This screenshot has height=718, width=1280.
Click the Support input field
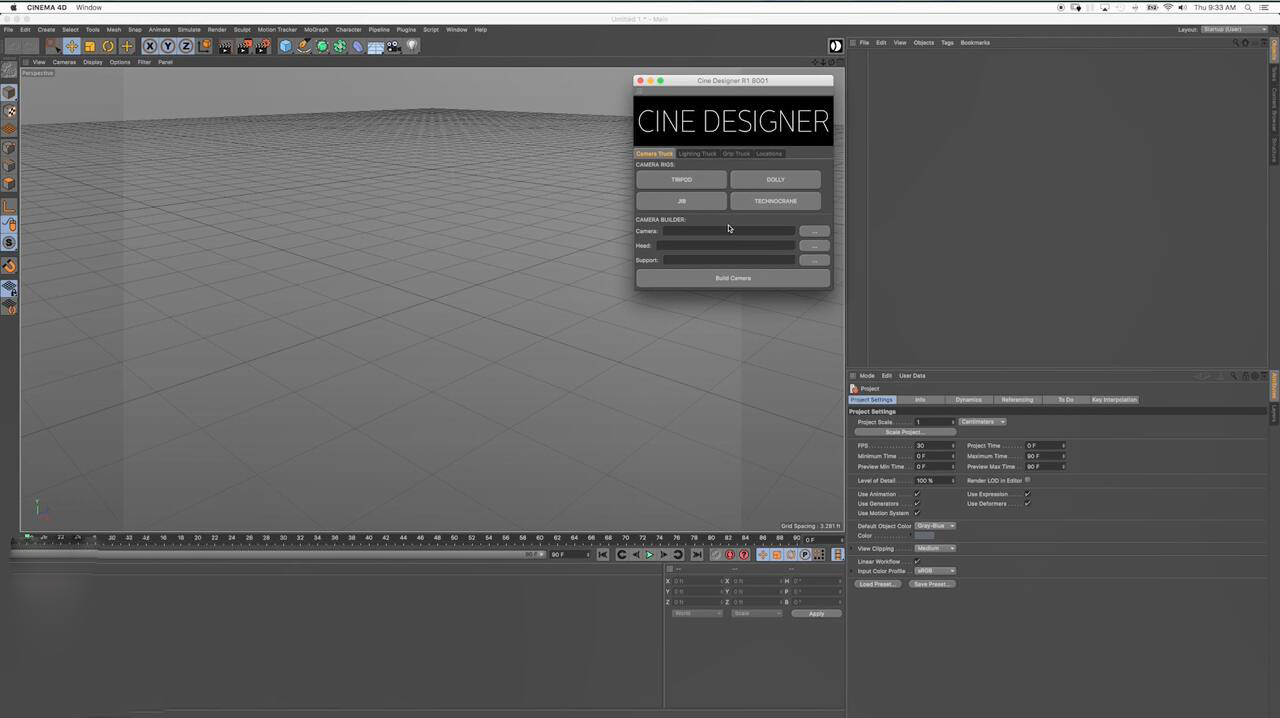coord(729,260)
